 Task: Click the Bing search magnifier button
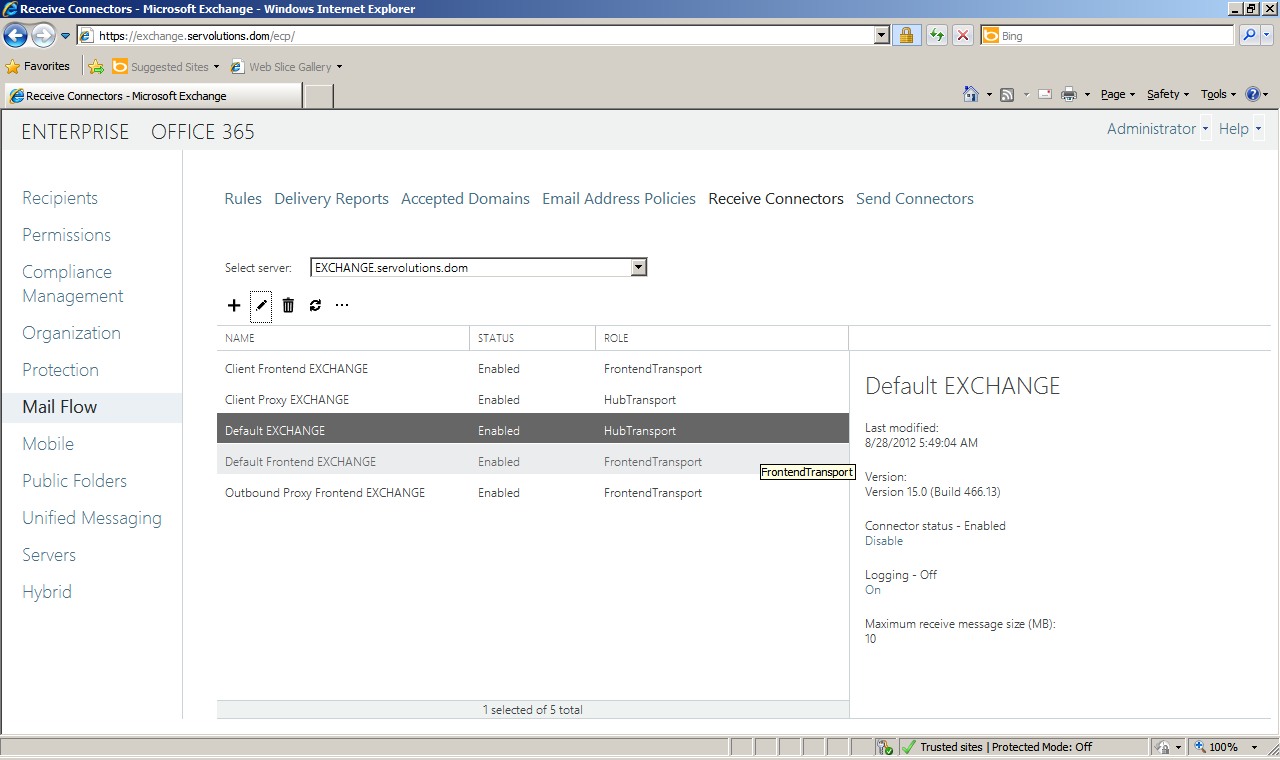pyautogui.click(x=1249, y=35)
